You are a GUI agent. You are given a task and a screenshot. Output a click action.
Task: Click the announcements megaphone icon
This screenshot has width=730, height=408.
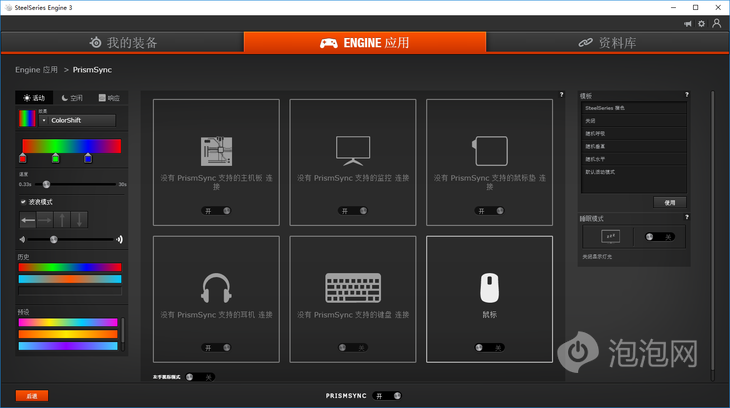pyautogui.click(x=688, y=24)
